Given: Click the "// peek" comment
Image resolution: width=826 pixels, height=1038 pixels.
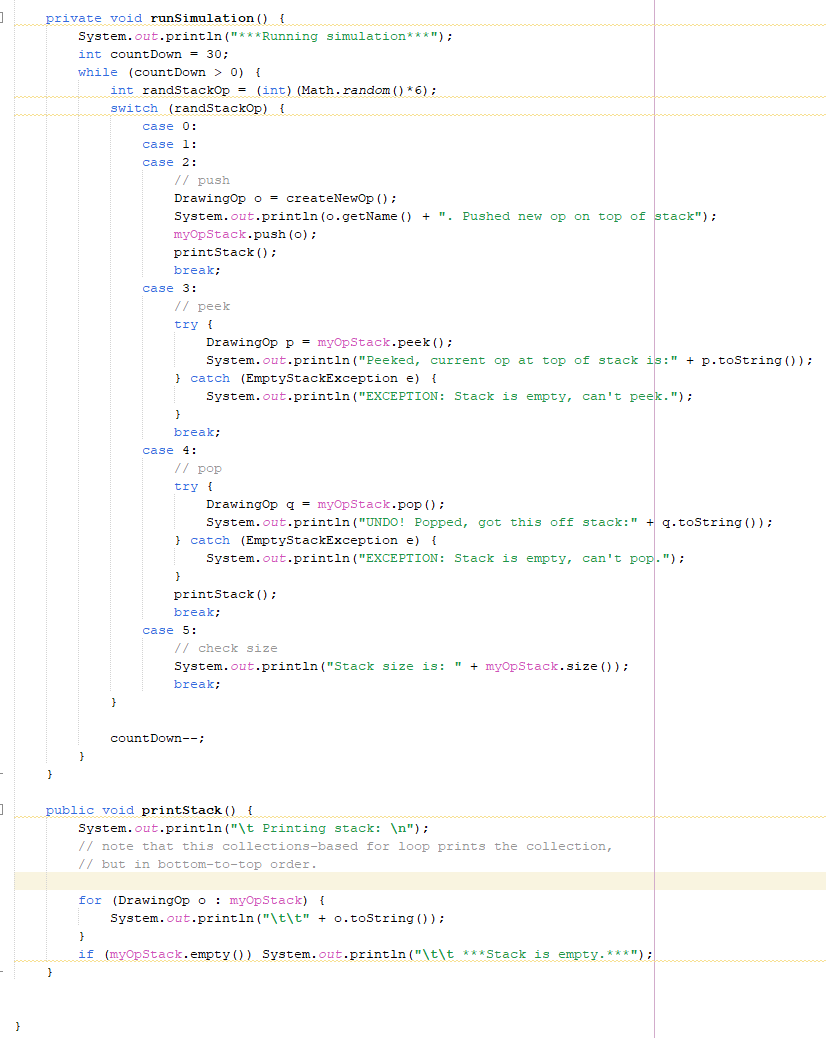Looking at the screenshot, I should pyautogui.click(x=202, y=306).
